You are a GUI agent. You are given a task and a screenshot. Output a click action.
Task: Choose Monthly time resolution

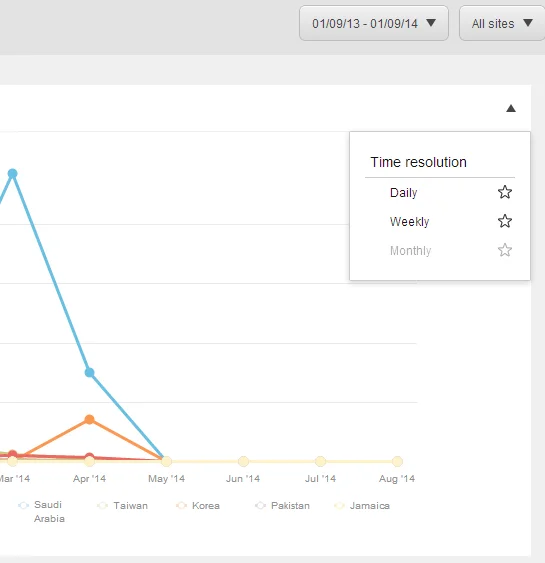410,251
